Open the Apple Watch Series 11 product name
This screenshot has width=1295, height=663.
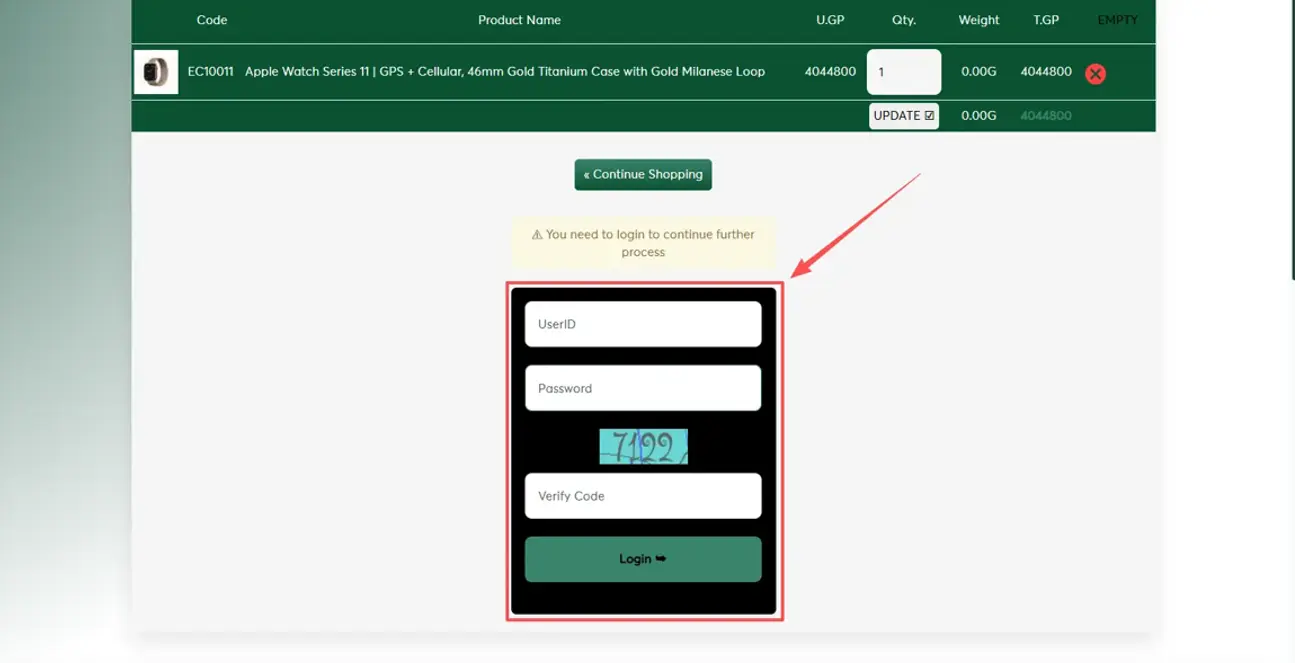pyautogui.click(x=505, y=72)
